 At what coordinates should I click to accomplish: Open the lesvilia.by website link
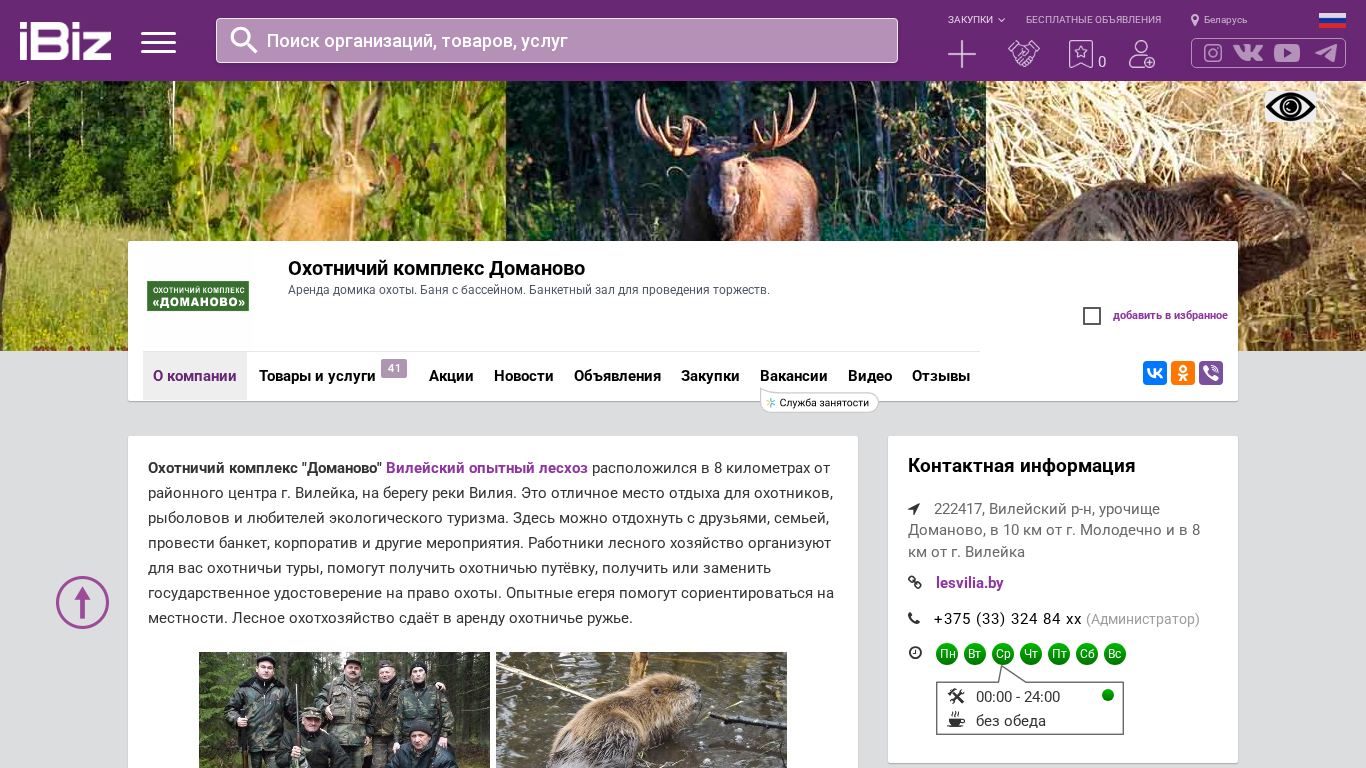click(969, 583)
